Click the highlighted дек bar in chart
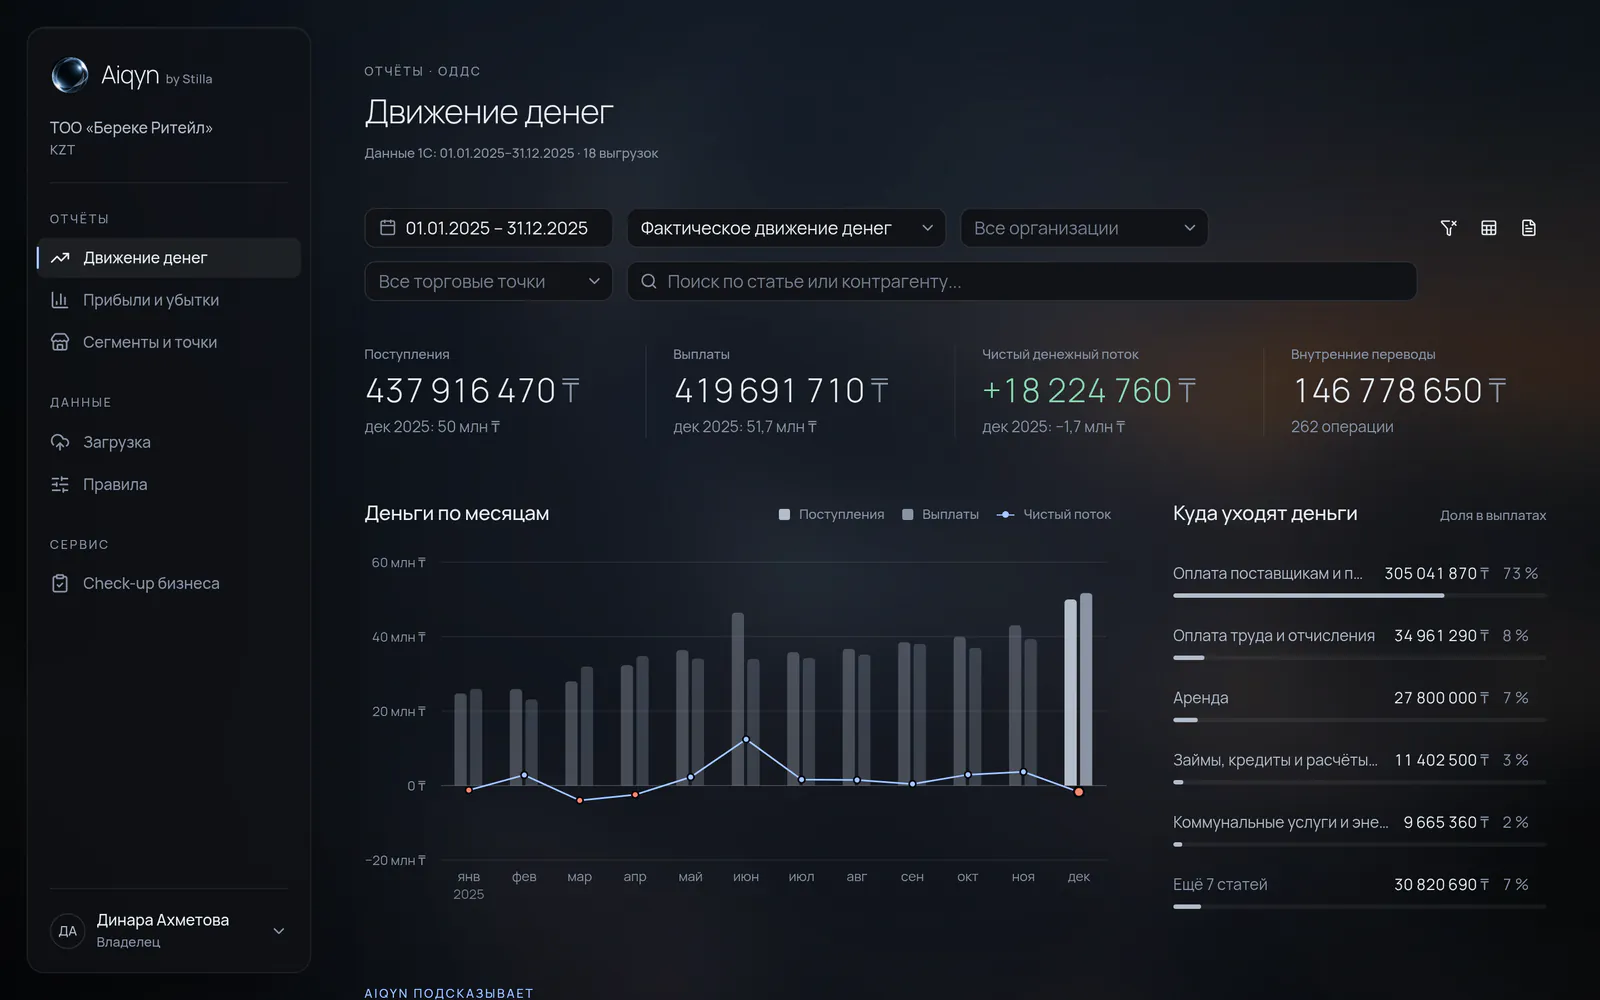Viewport: 1600px width, 1000px height. pos(1078,690)
